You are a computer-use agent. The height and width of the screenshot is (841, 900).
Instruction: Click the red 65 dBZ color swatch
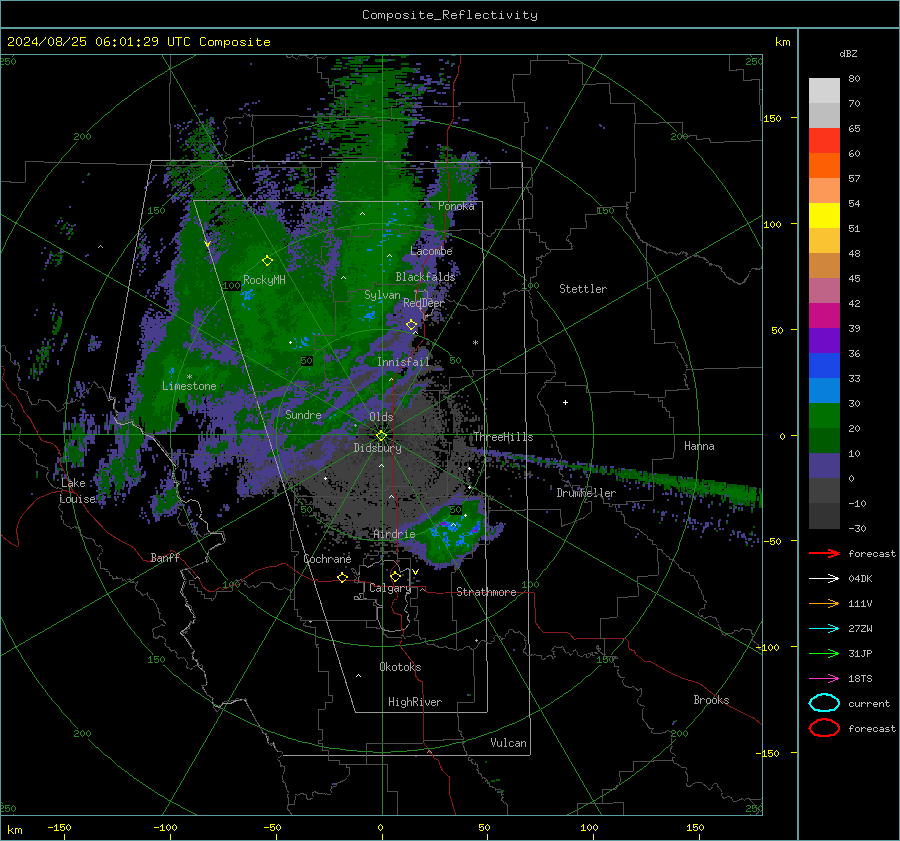click(824, 140)
